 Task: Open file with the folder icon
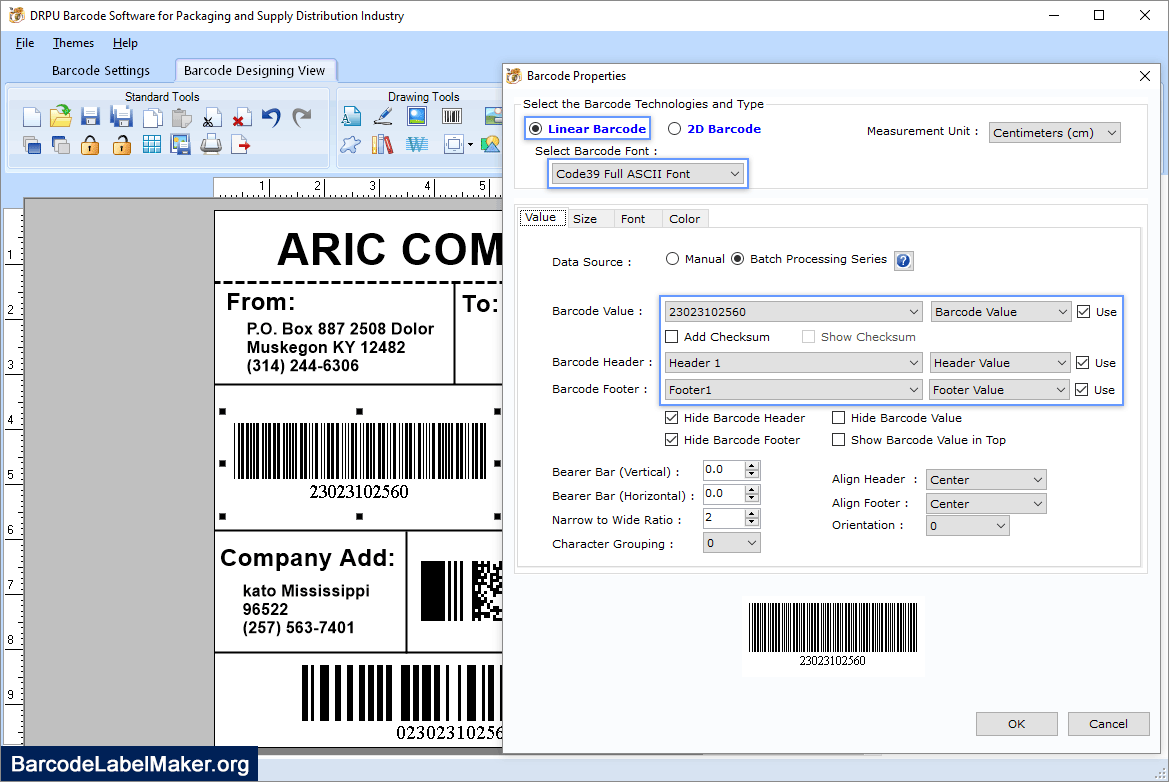click(60, 116)
